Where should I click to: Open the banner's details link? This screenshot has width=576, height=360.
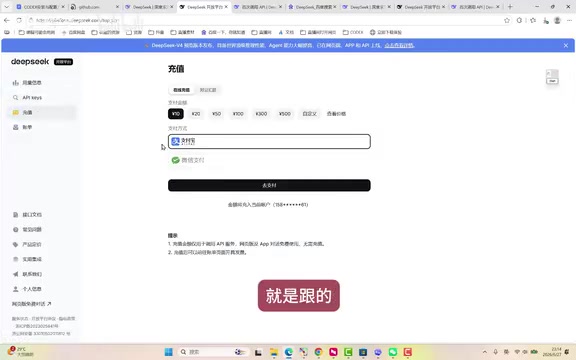[399, 46]
